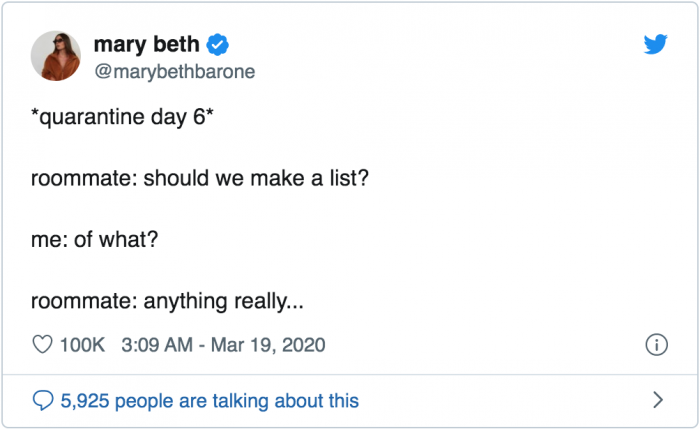Open mary beth's profile picture
Screen dimensions: 700x429
pyautogui.click(x=56, y=56)
